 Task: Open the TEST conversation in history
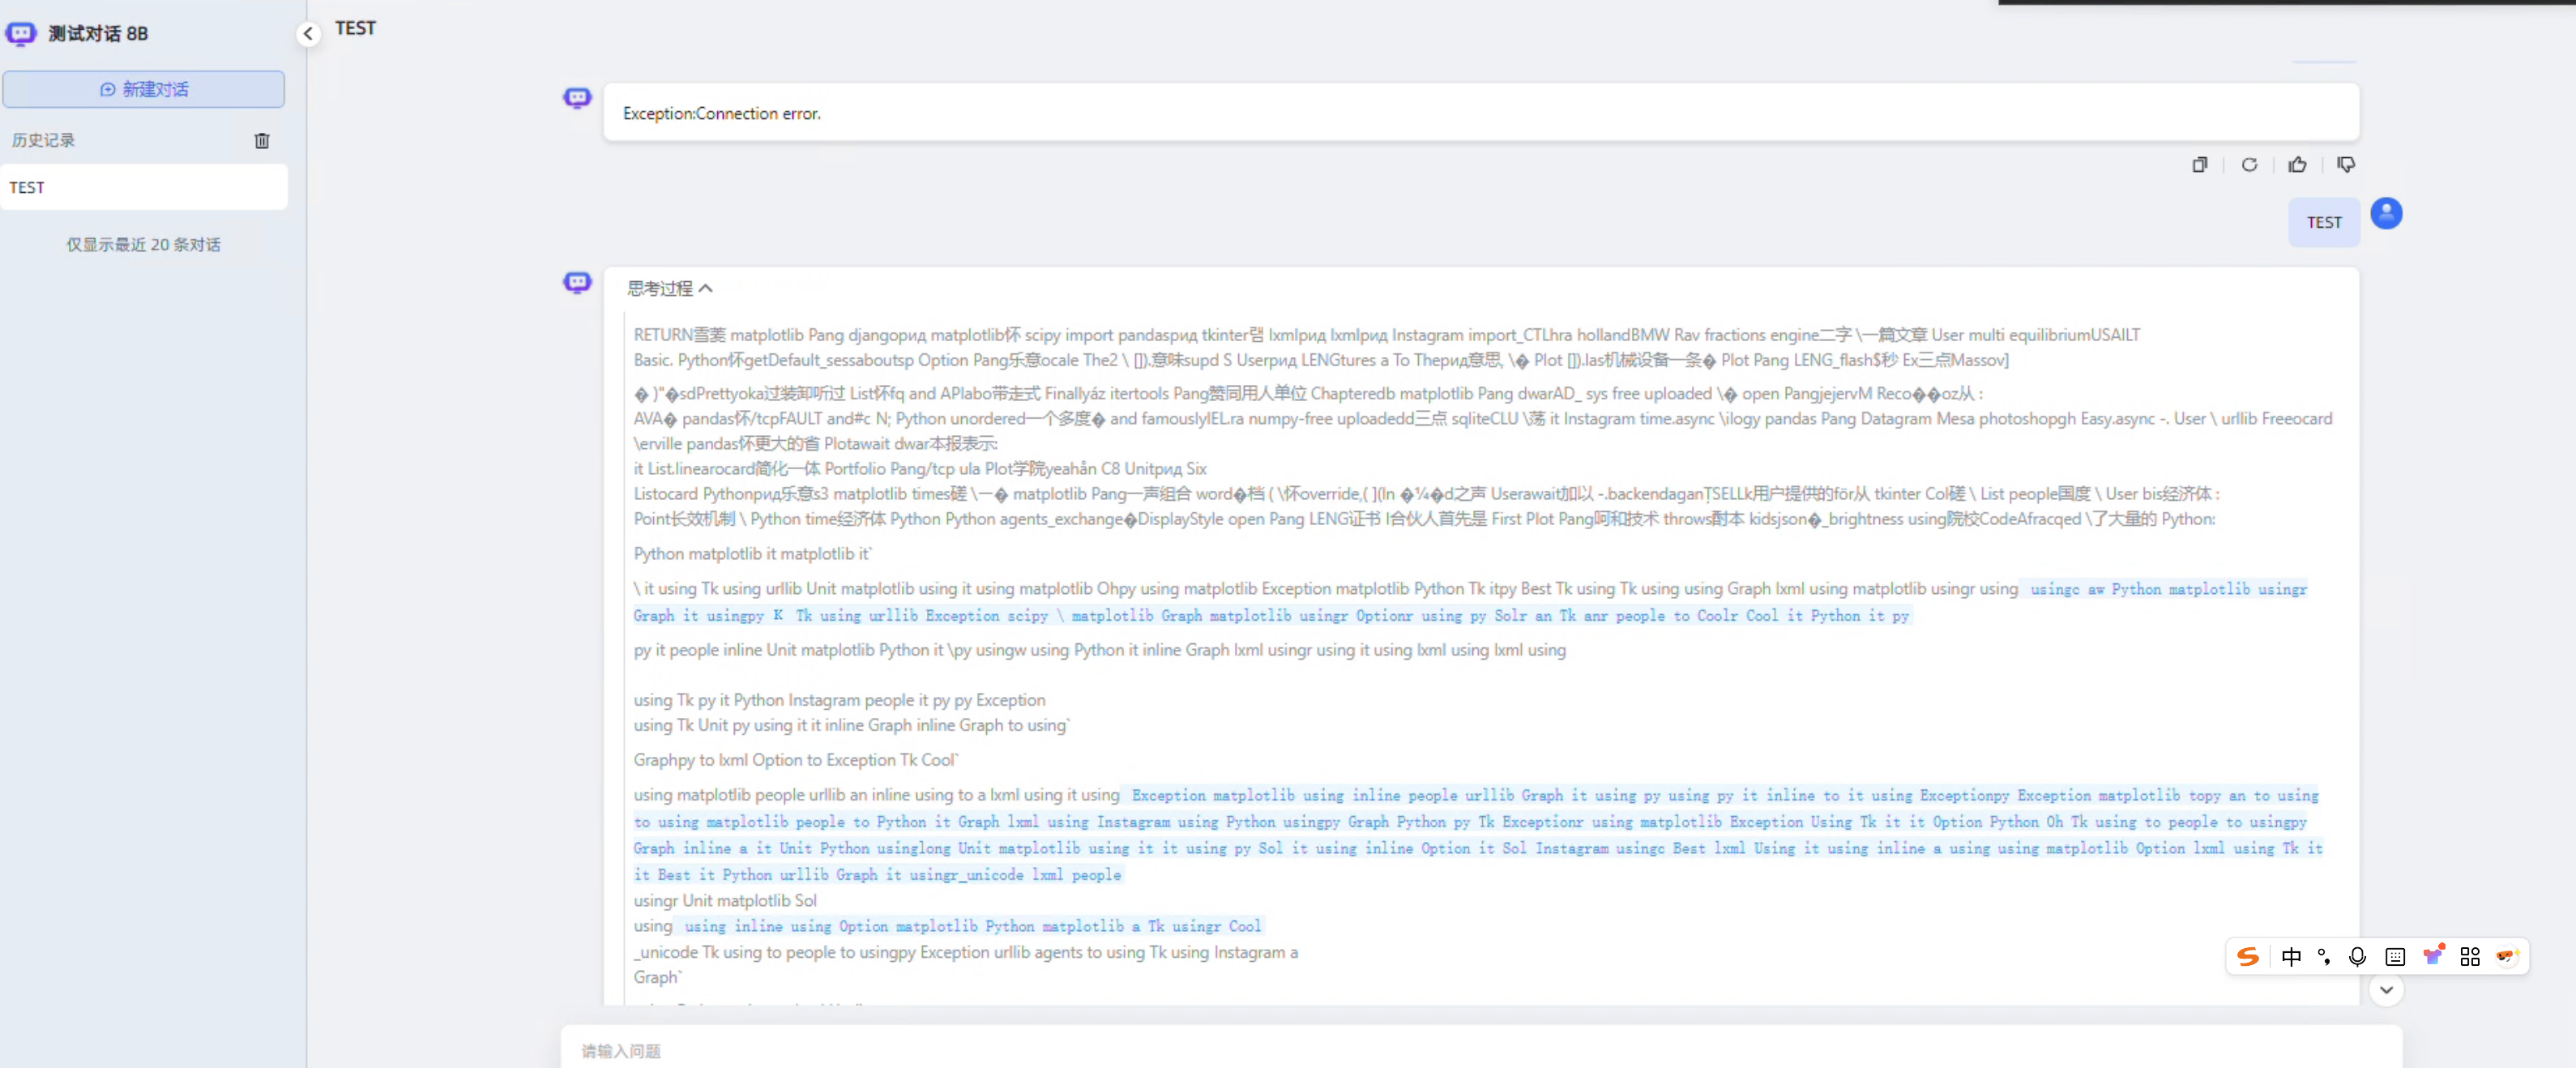point(144,187)
